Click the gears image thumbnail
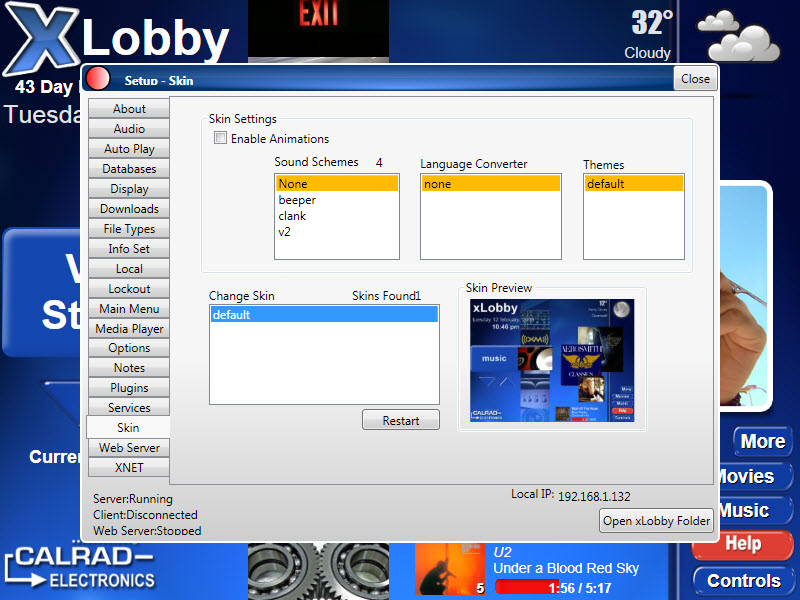Image resolution: width=800 pixels, height=600 pixels. 318,571
